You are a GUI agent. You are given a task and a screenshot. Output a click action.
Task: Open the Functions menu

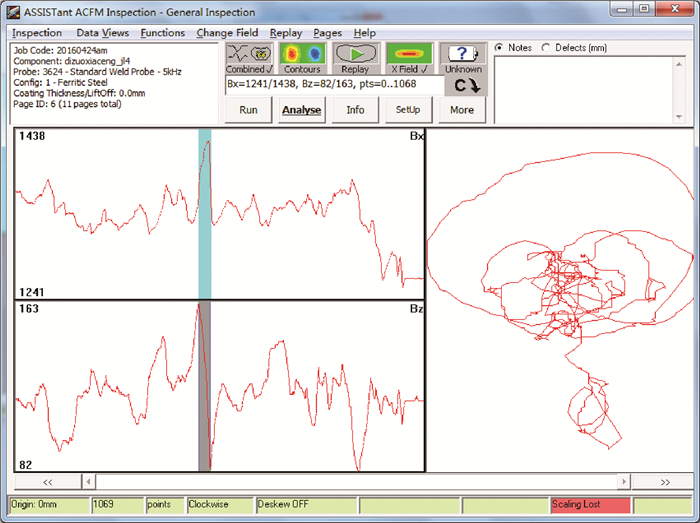pos(162,33)
